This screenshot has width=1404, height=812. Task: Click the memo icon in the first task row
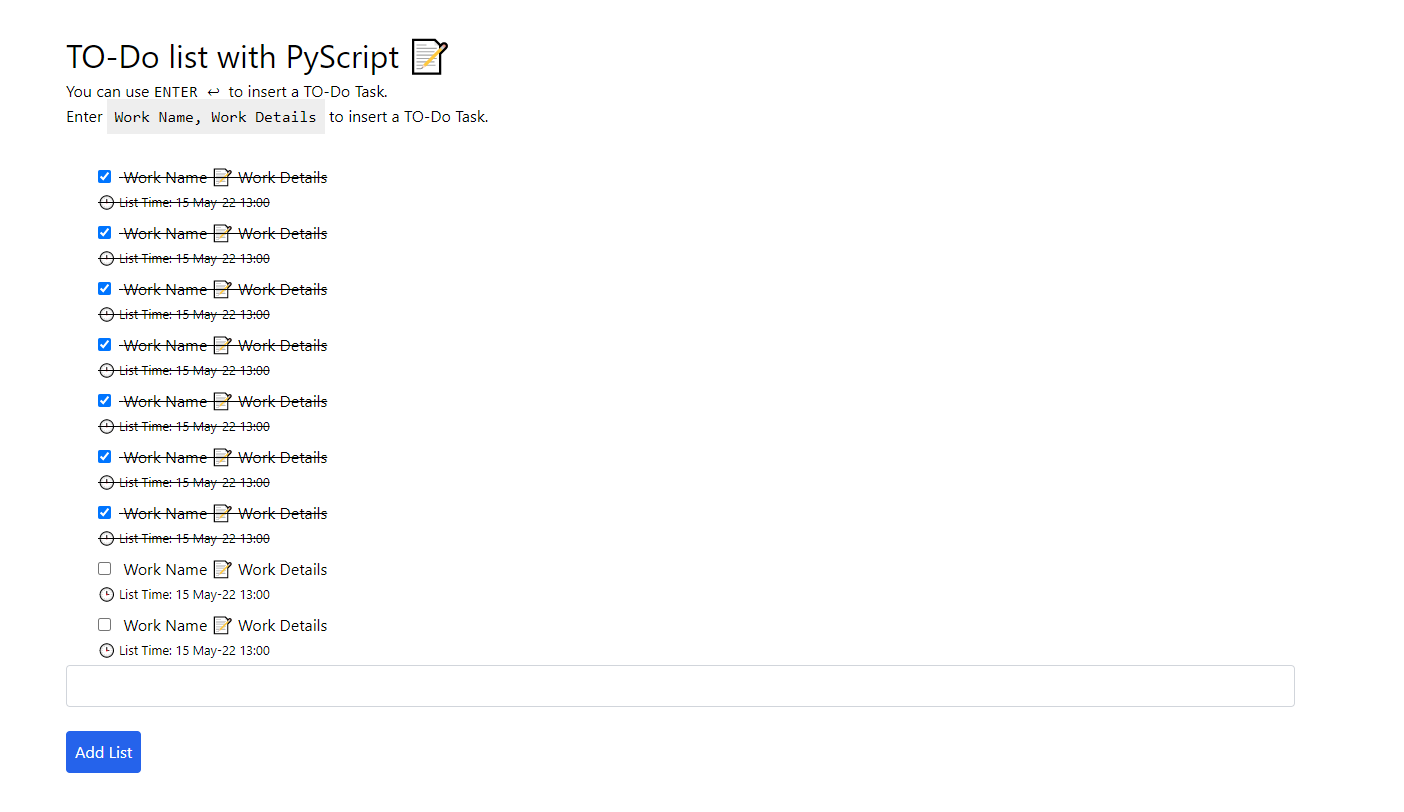(x=223, y=178)
